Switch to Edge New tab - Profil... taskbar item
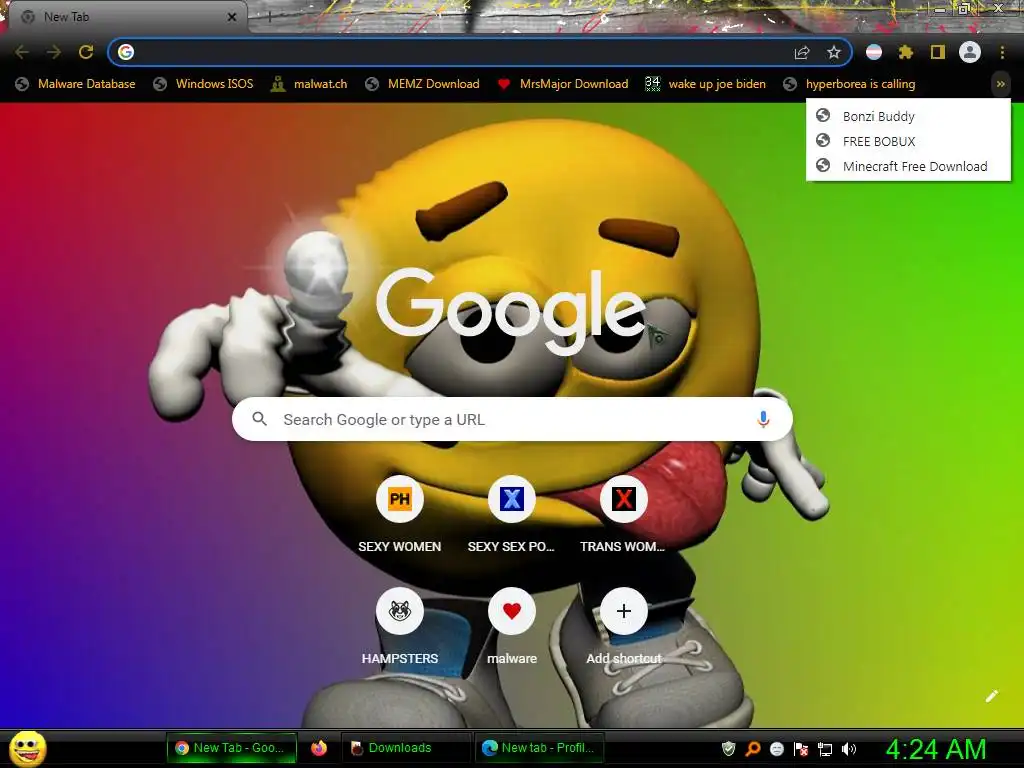The width and height of the screenshot is (1024, 768). tap(539, 748)
